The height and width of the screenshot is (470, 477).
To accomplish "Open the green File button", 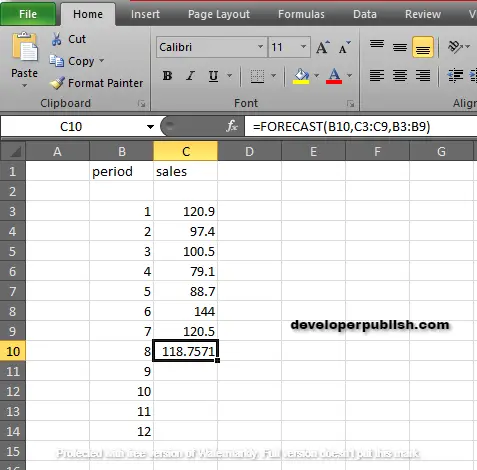I will coord(28,14).
